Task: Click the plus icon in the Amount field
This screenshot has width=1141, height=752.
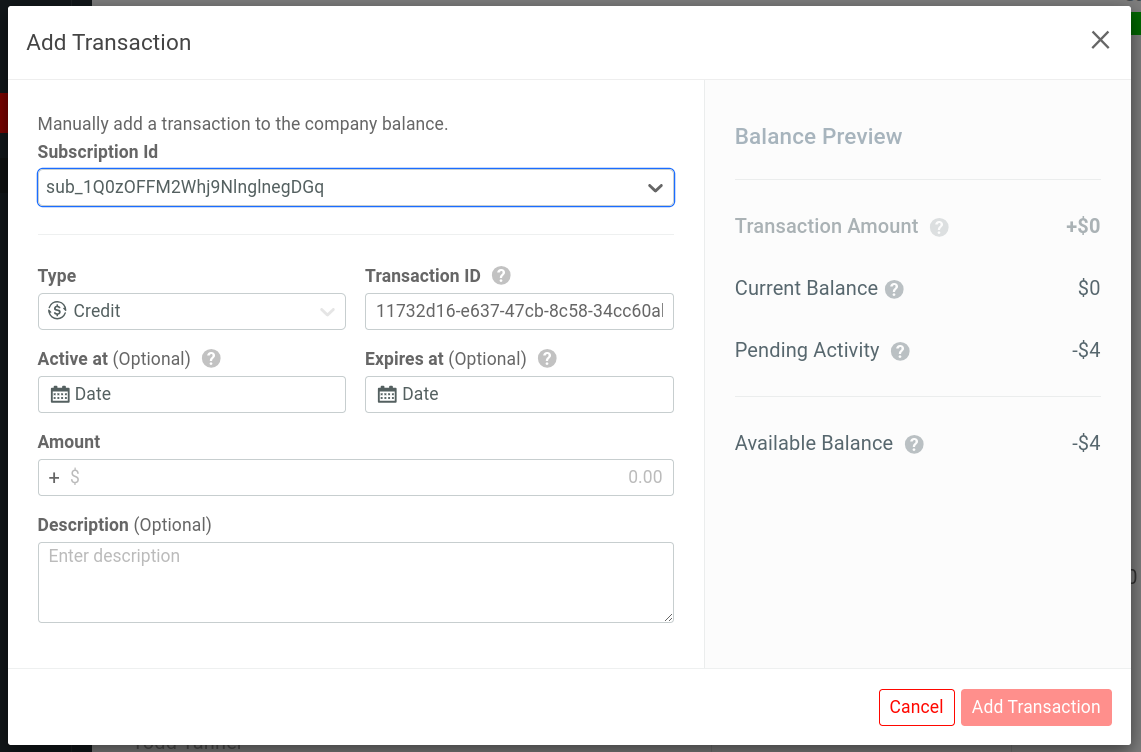Action: click(55, 477)
